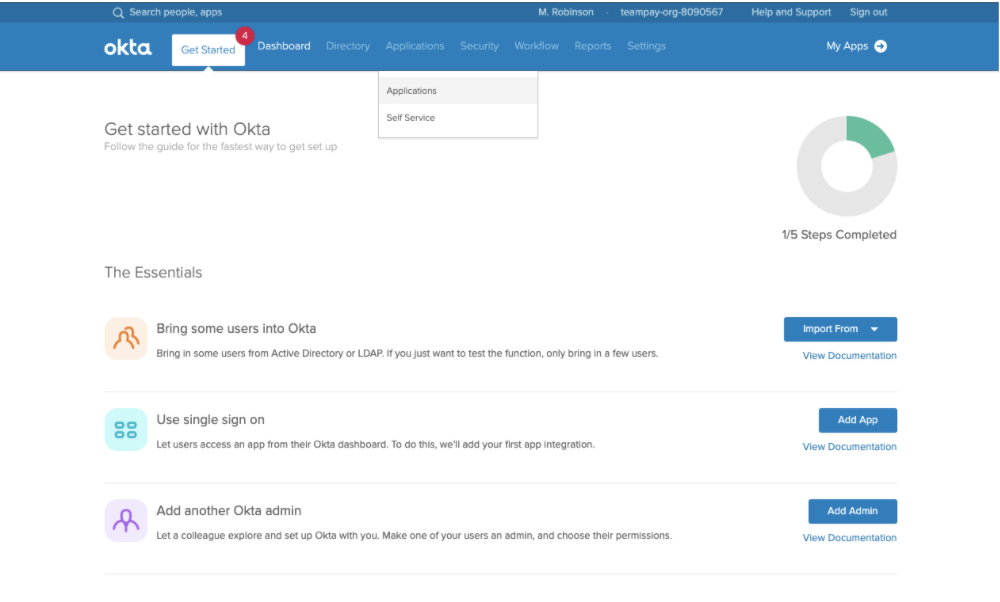Open the Security navigation menu
This screenshot has height=602, width=1000.
(479, 46)
